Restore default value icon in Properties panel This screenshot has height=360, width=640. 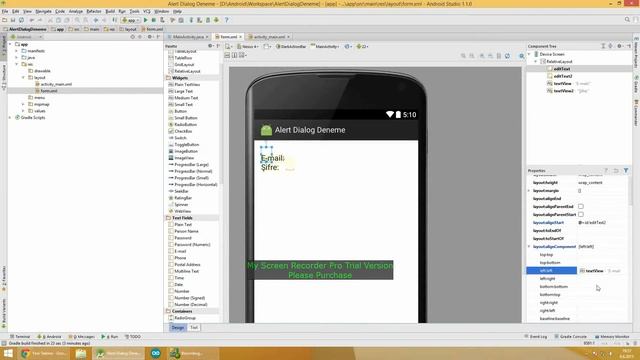coord(616,171)
